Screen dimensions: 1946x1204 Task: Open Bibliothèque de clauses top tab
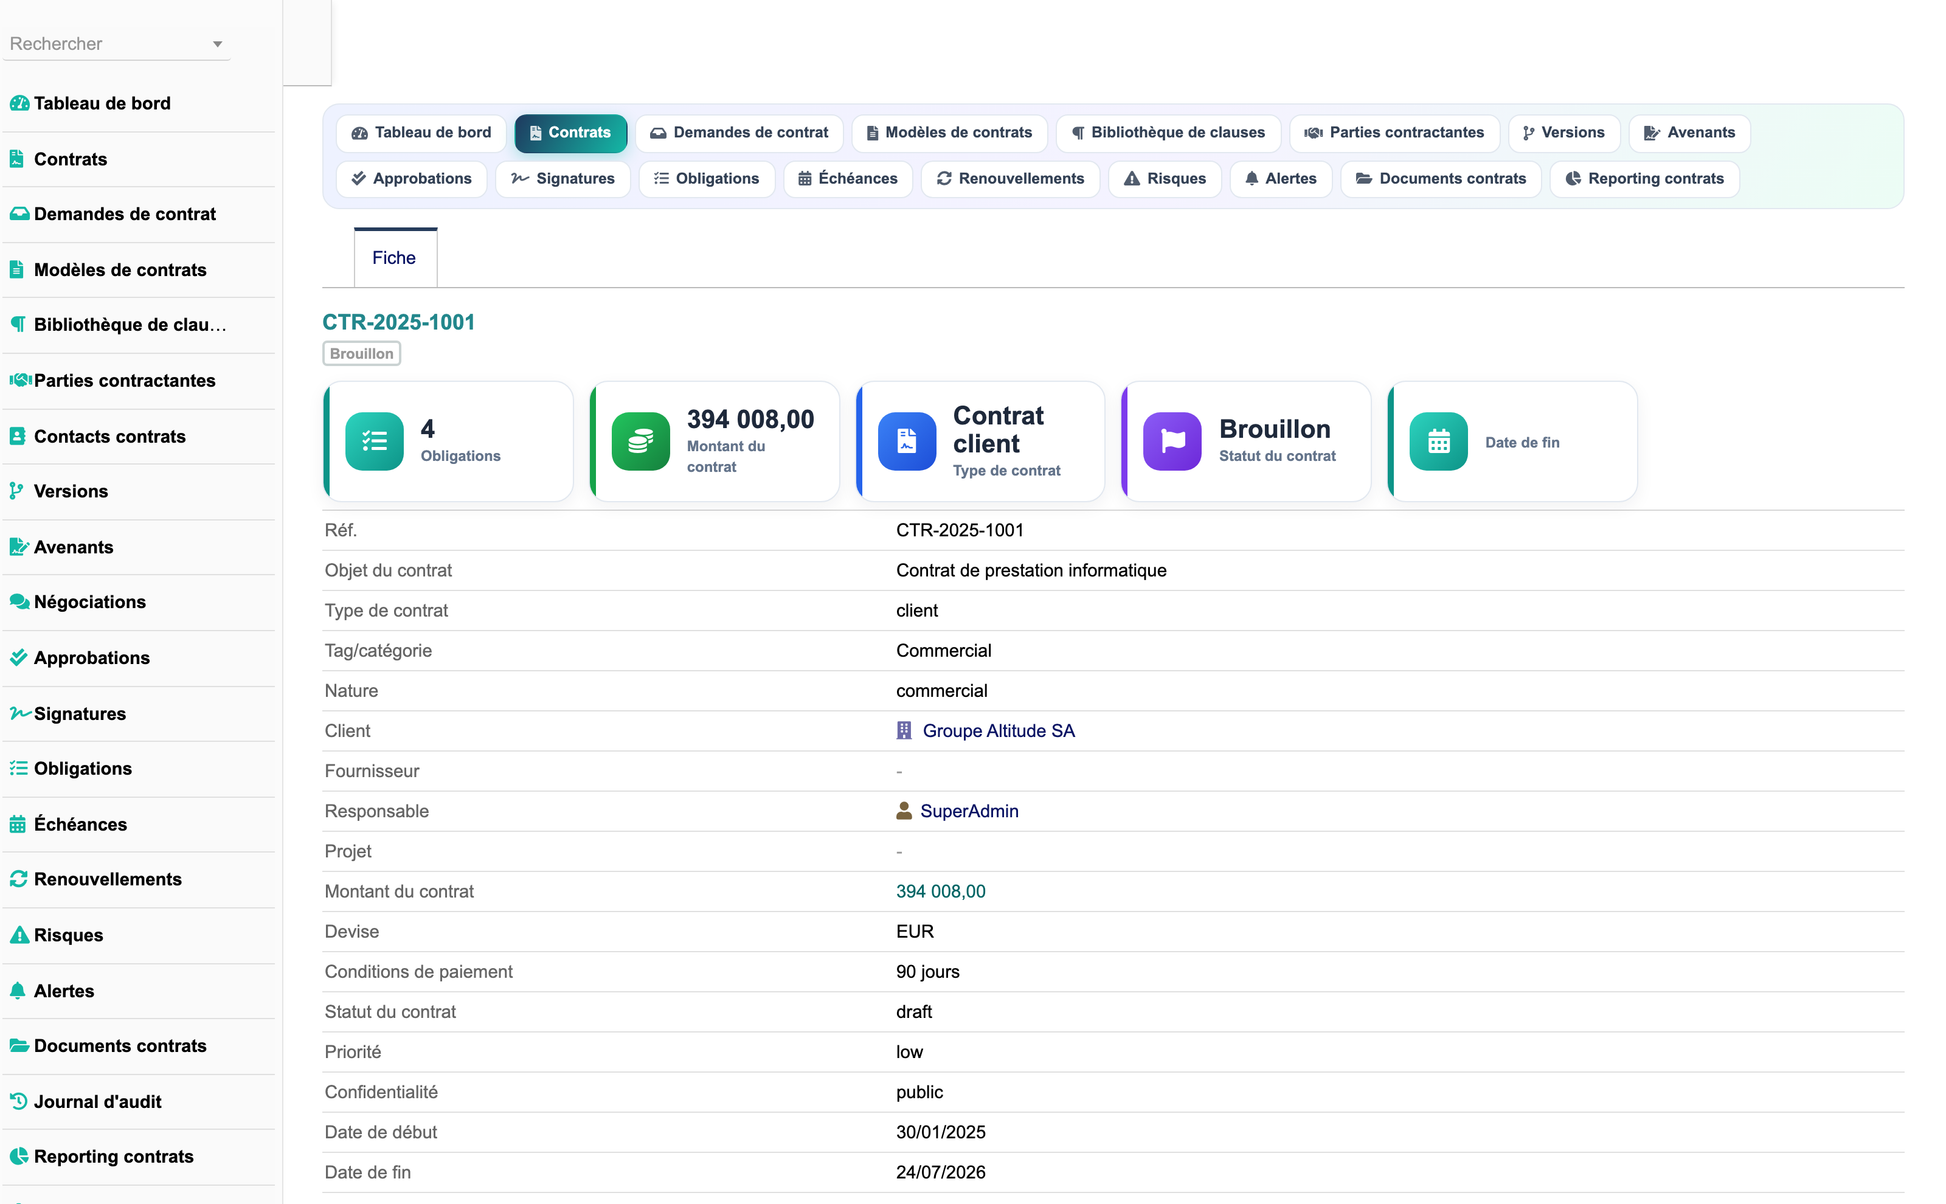coord(1168,133)
